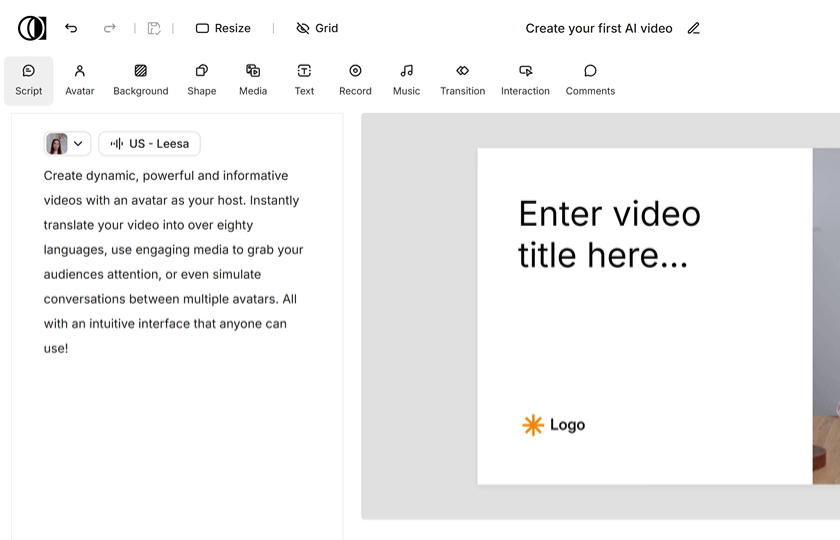Switch to the Script tab

click(x=29, y=80)
